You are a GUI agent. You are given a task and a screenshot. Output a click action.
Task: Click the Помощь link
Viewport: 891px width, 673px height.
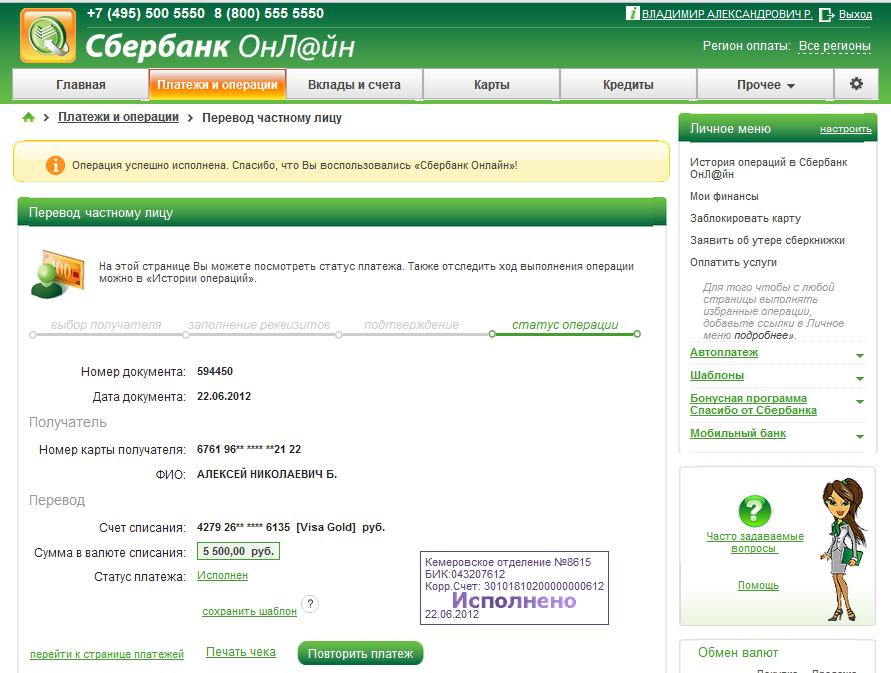click(x=758, y=585)
